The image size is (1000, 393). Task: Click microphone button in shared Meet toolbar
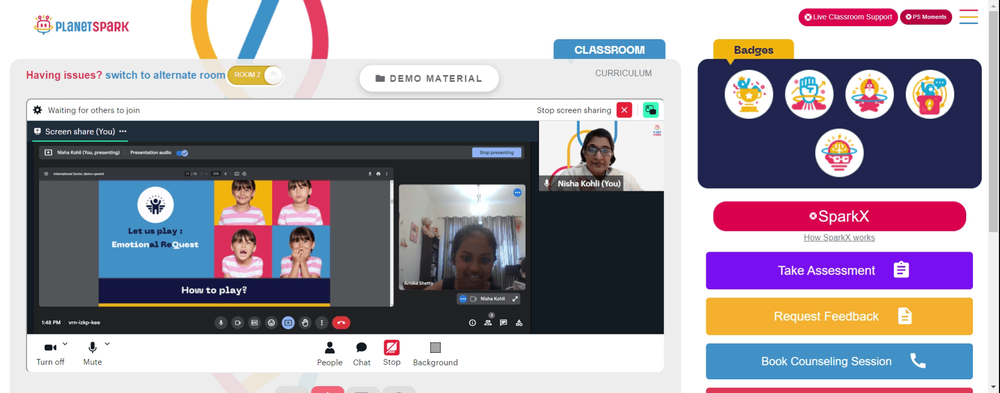(221, 323)
